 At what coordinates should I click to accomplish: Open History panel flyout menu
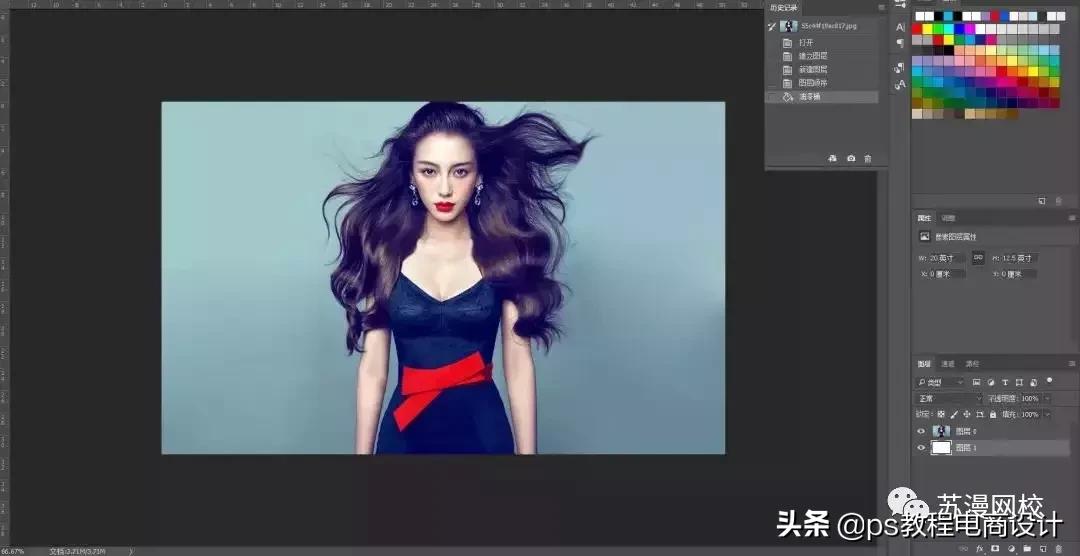[x=882, y=8]
